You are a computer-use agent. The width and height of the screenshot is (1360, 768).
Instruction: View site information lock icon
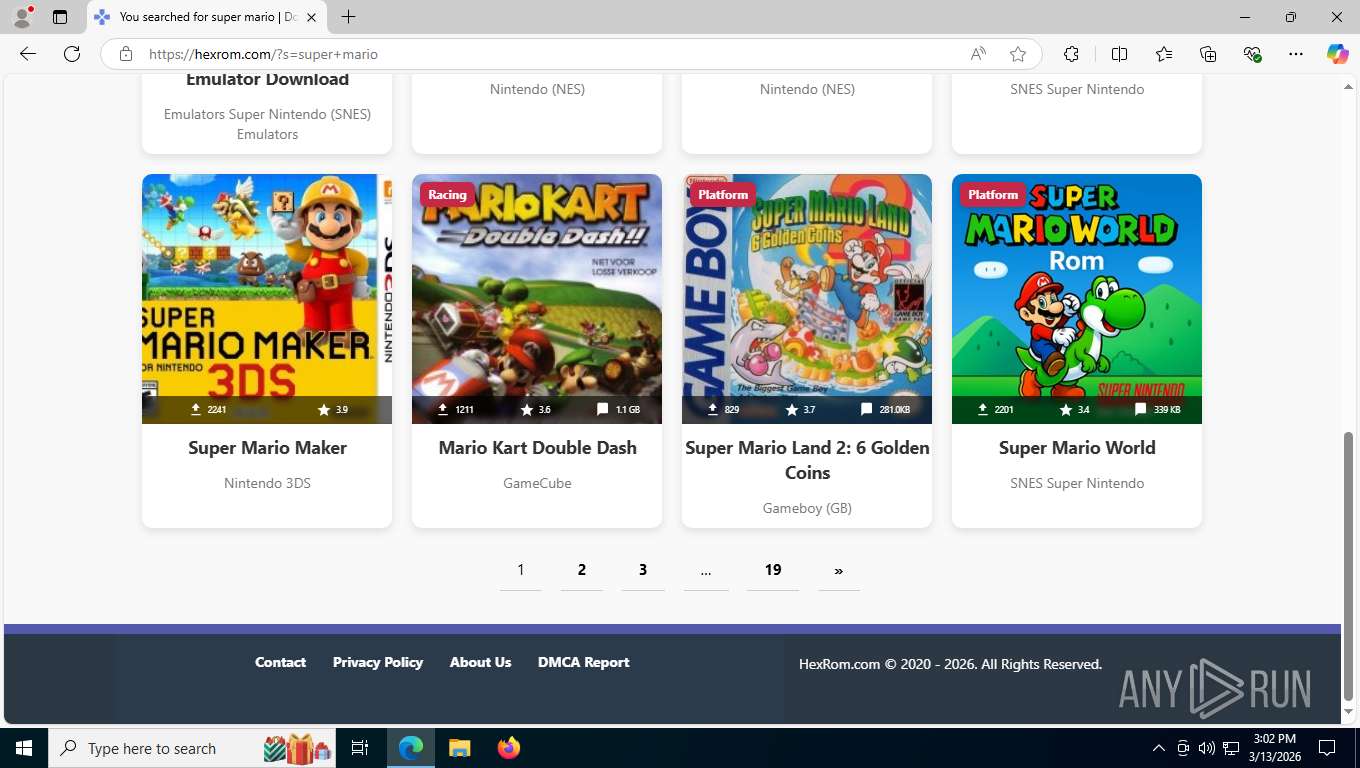(126, 54)
